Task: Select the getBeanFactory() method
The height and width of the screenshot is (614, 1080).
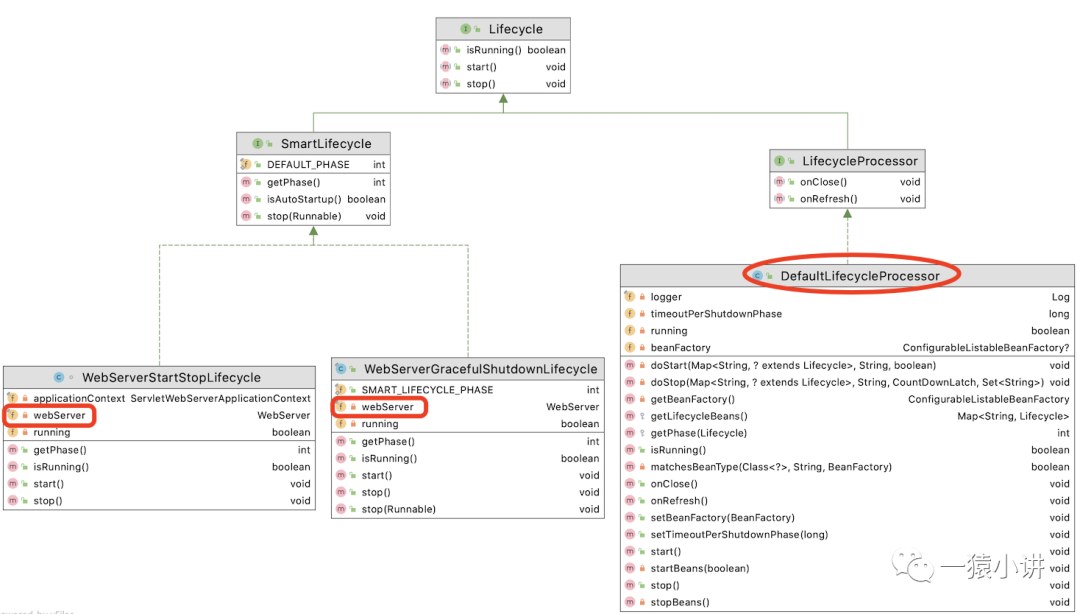Action: tap(847, 399)
